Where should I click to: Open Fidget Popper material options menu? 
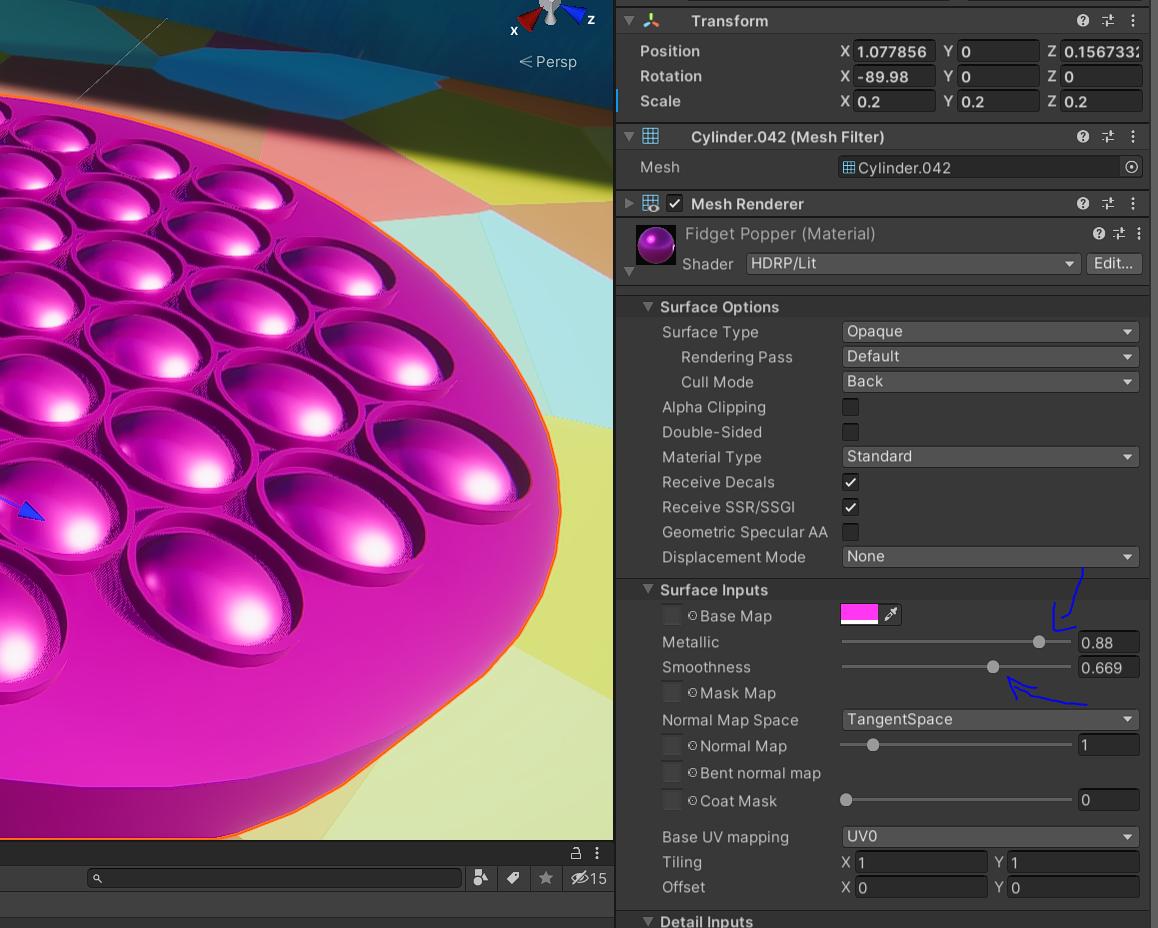pos(1139,234)
